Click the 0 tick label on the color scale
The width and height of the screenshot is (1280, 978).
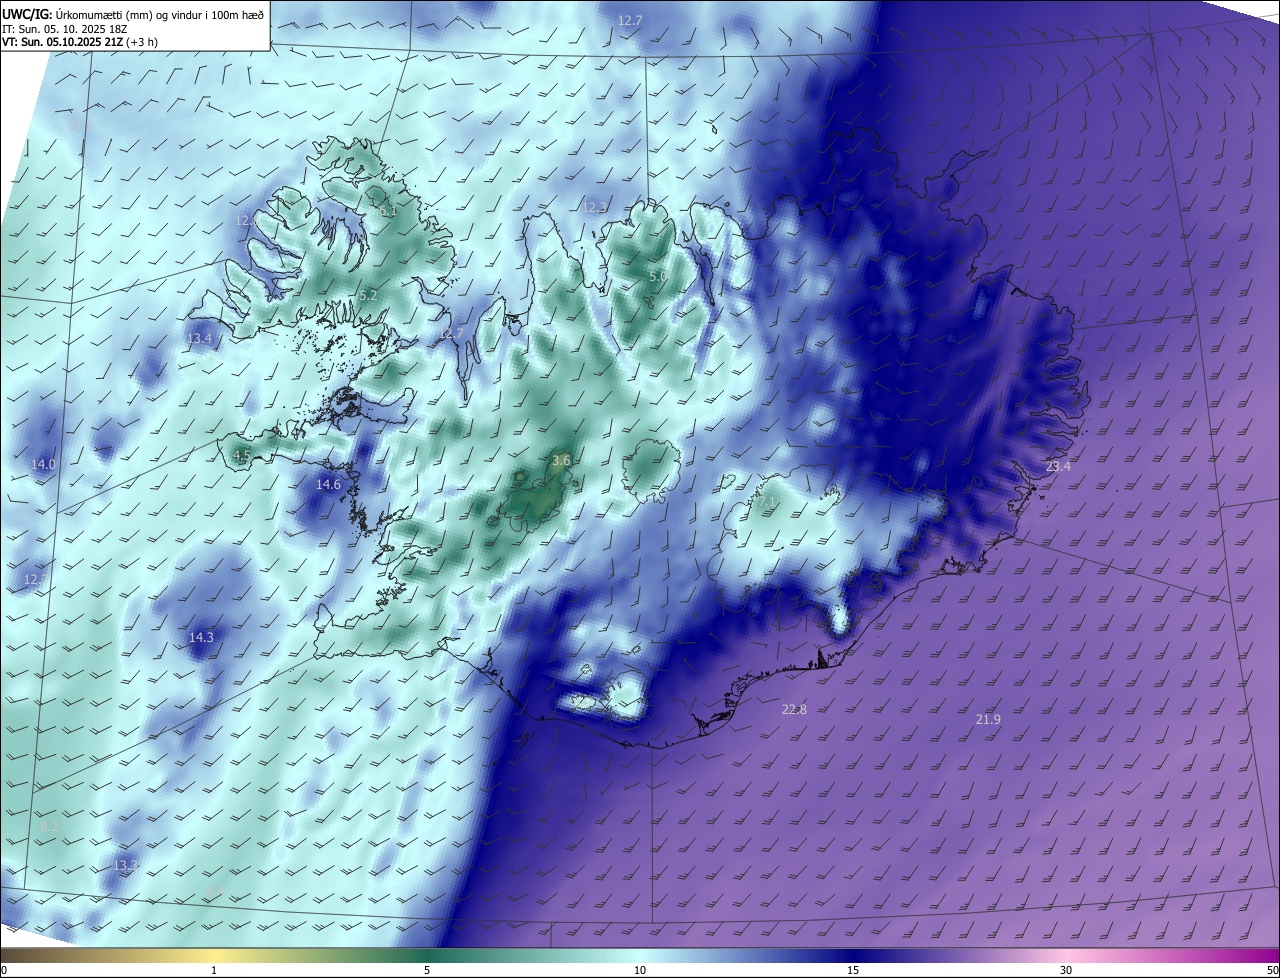click(4, 970)
